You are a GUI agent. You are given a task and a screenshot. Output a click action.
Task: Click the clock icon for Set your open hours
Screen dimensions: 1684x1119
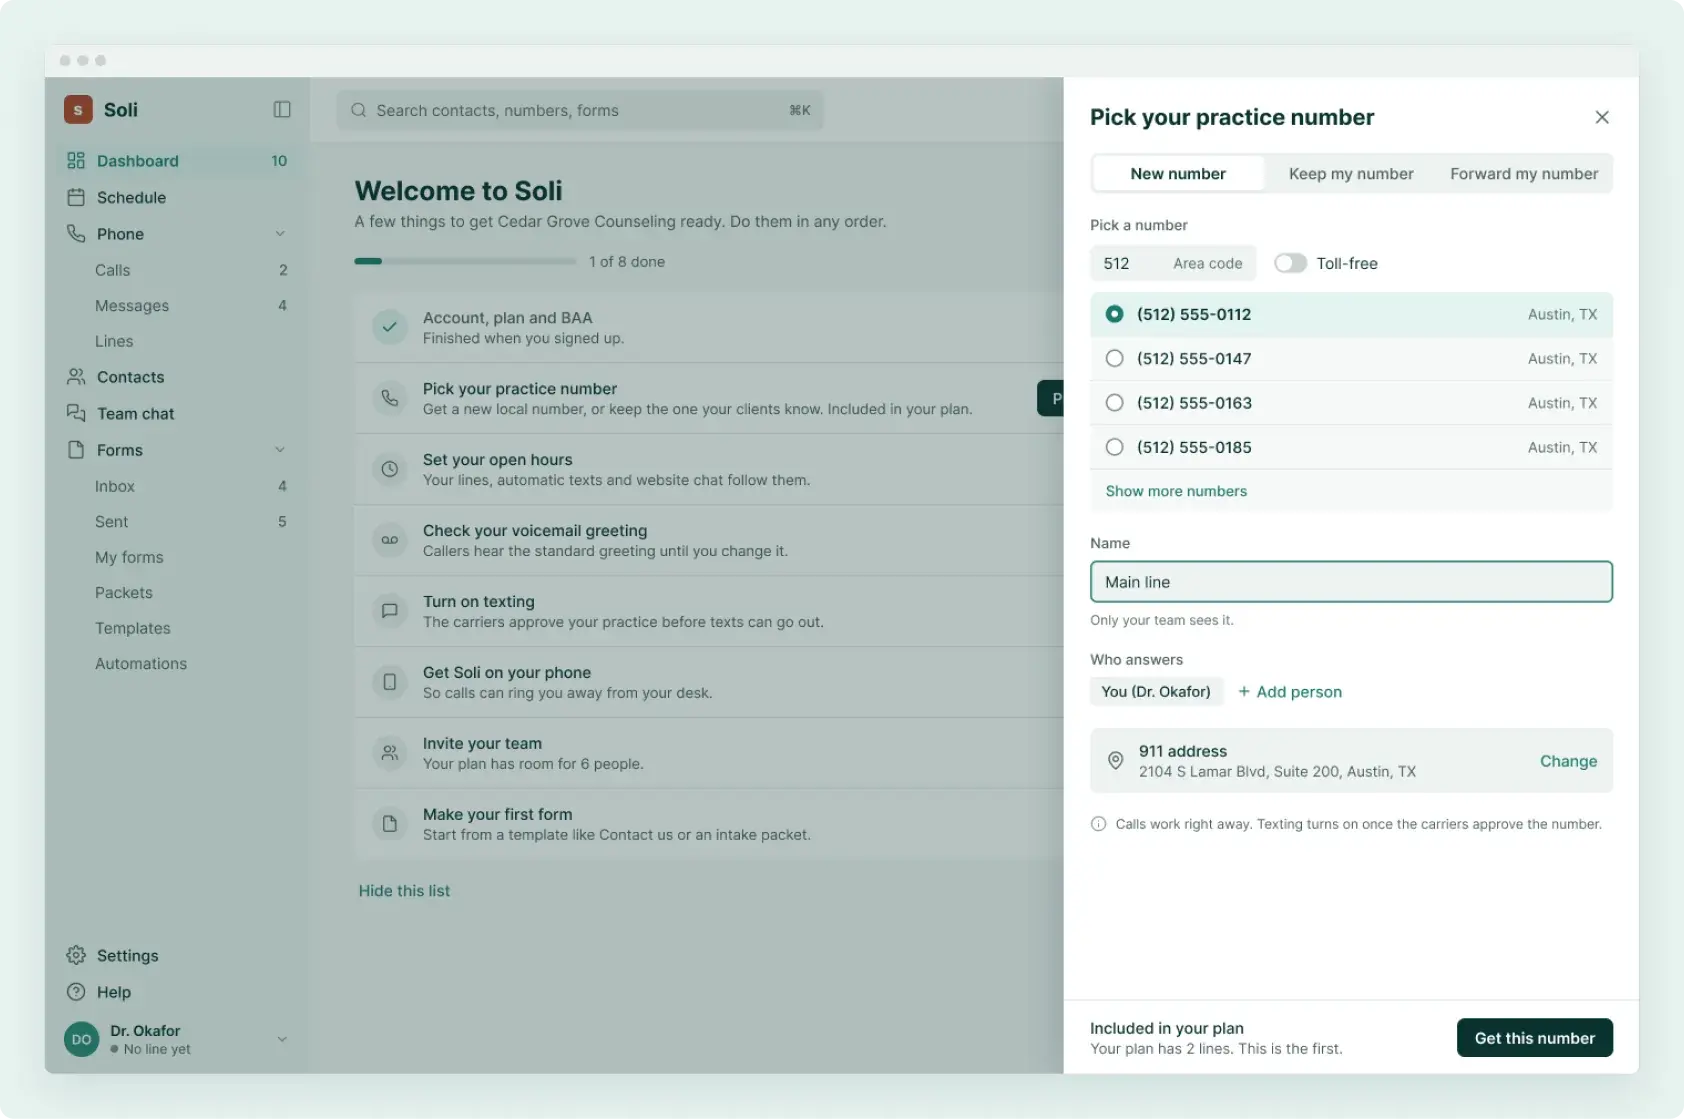pos(390,469)
